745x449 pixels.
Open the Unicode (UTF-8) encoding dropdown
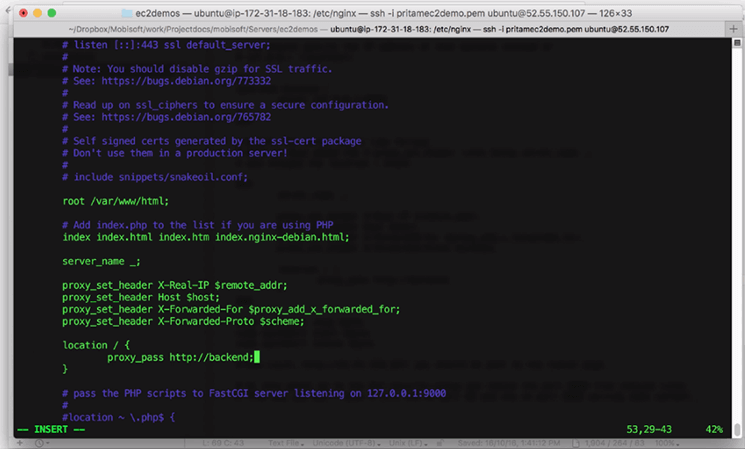point(346,443)
